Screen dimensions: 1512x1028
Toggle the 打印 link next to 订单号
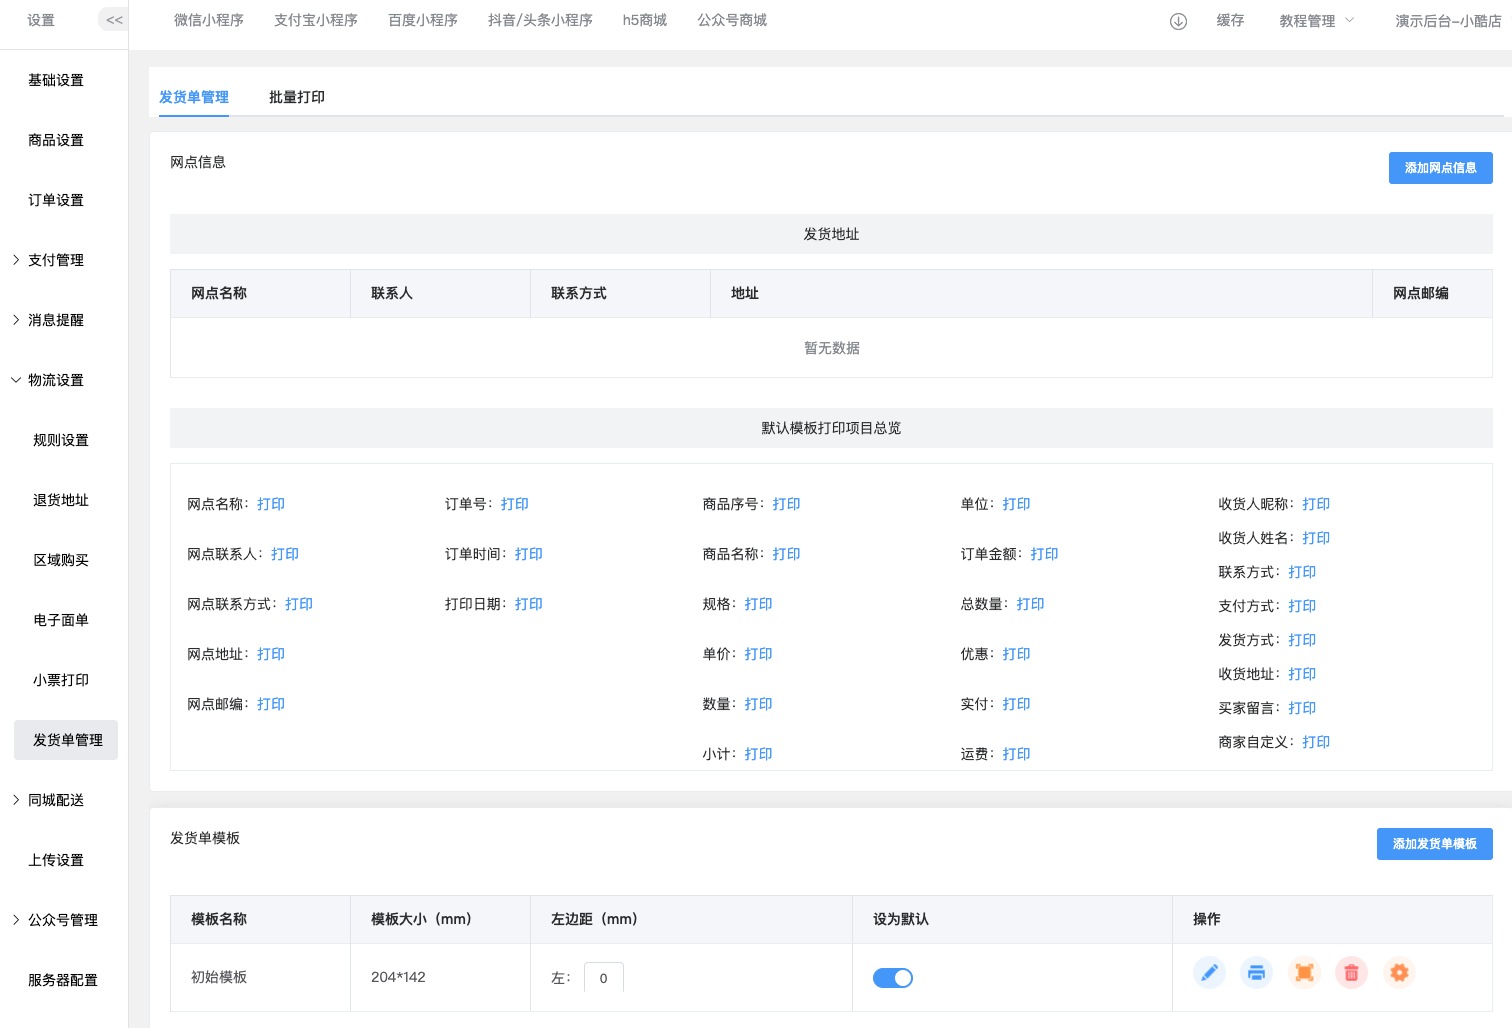pos(515,504)
